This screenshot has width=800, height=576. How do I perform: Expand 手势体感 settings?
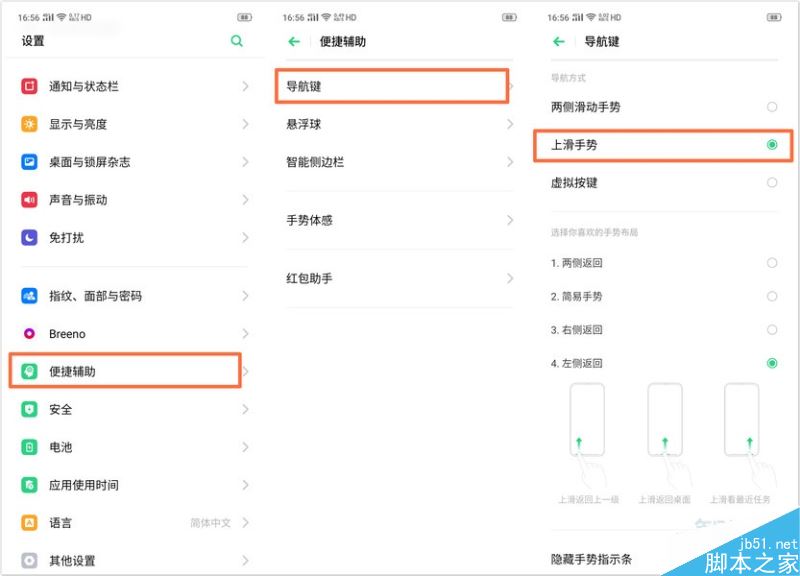pyautogui.click(x=508, y=221)
